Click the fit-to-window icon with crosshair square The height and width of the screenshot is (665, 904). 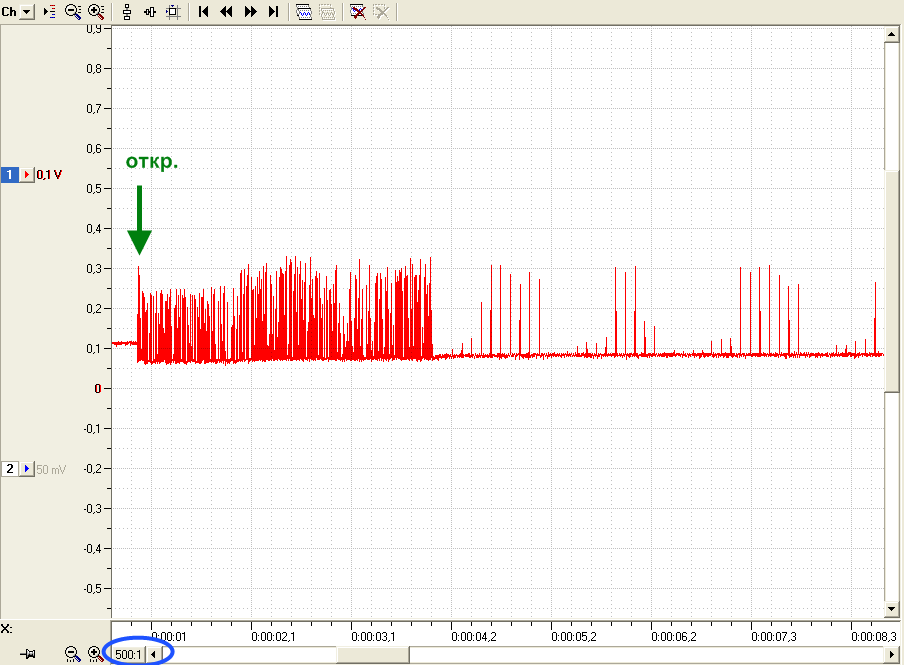click(173, 12)
